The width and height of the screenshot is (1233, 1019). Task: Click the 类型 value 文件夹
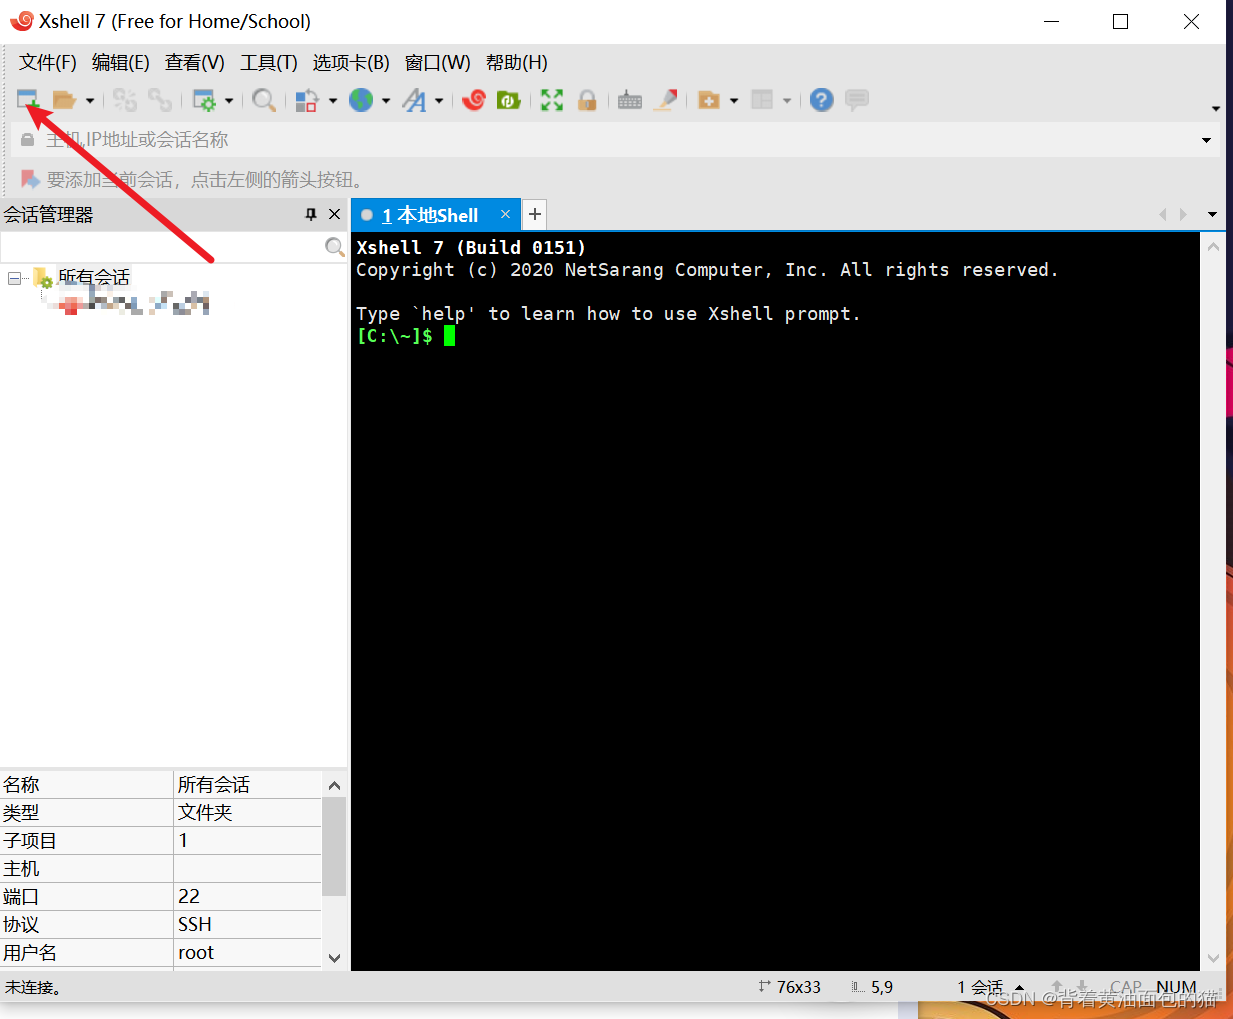pos(205,813)
